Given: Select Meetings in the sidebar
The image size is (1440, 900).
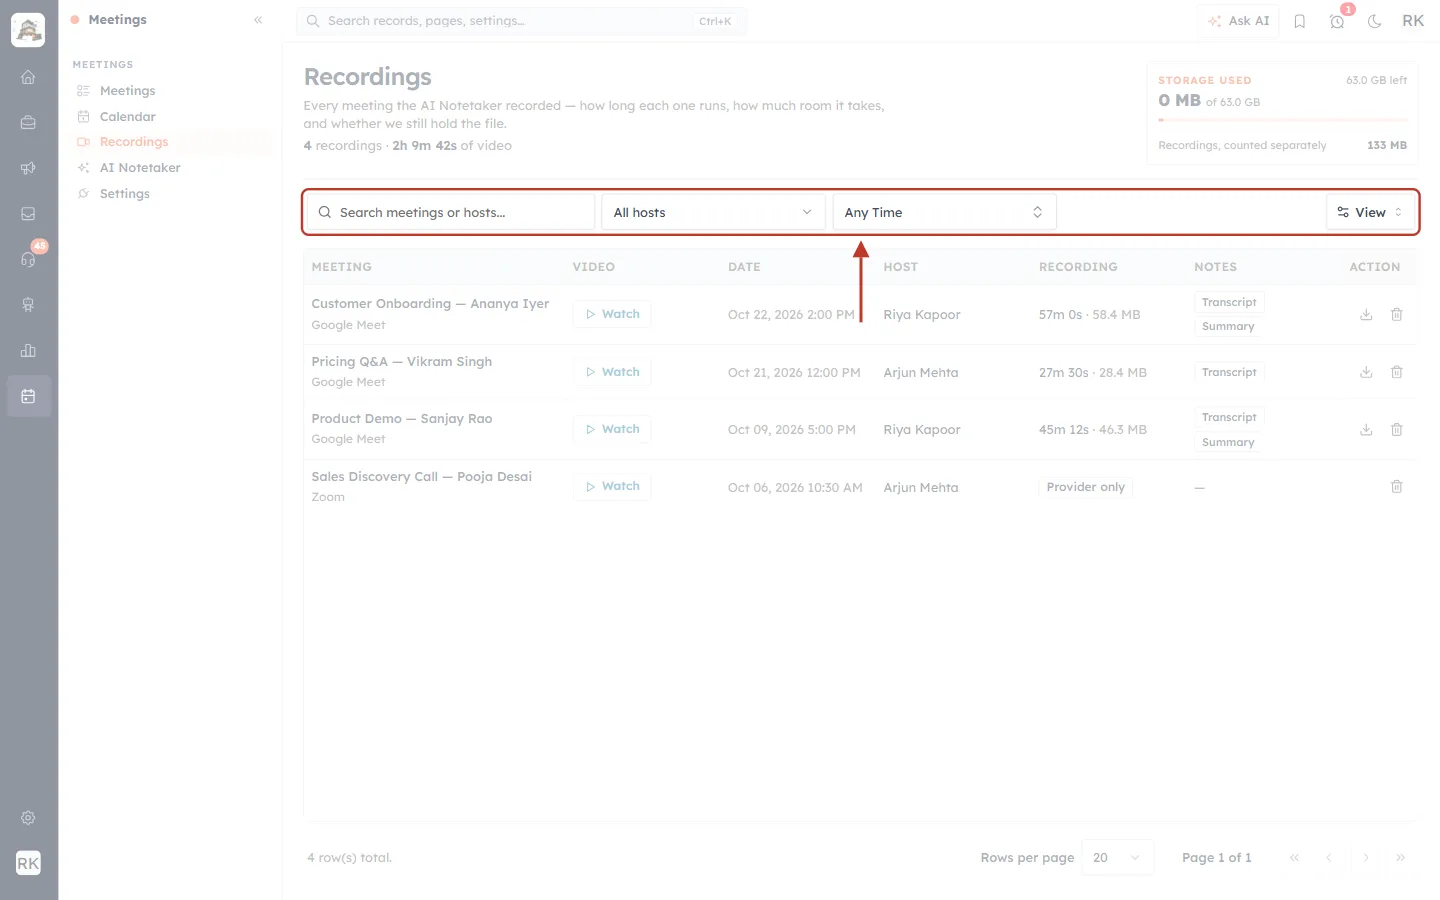Looking at the screenshot, I should click(x=128, y=91).
